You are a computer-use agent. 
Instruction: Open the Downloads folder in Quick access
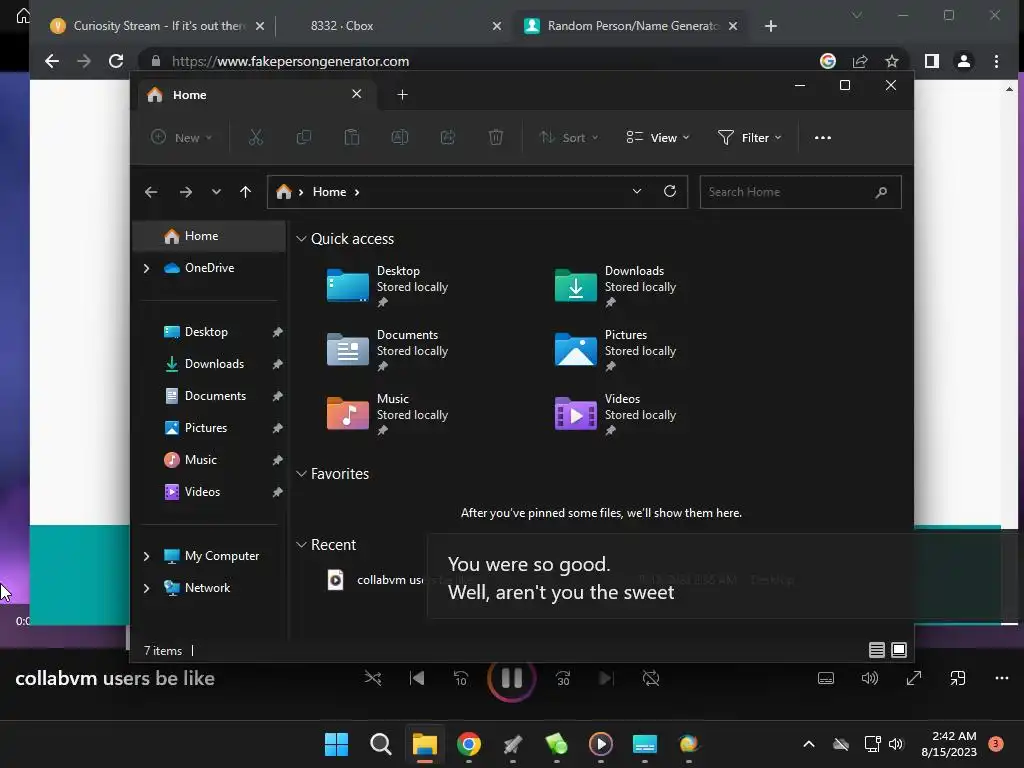tap(615, 285)
